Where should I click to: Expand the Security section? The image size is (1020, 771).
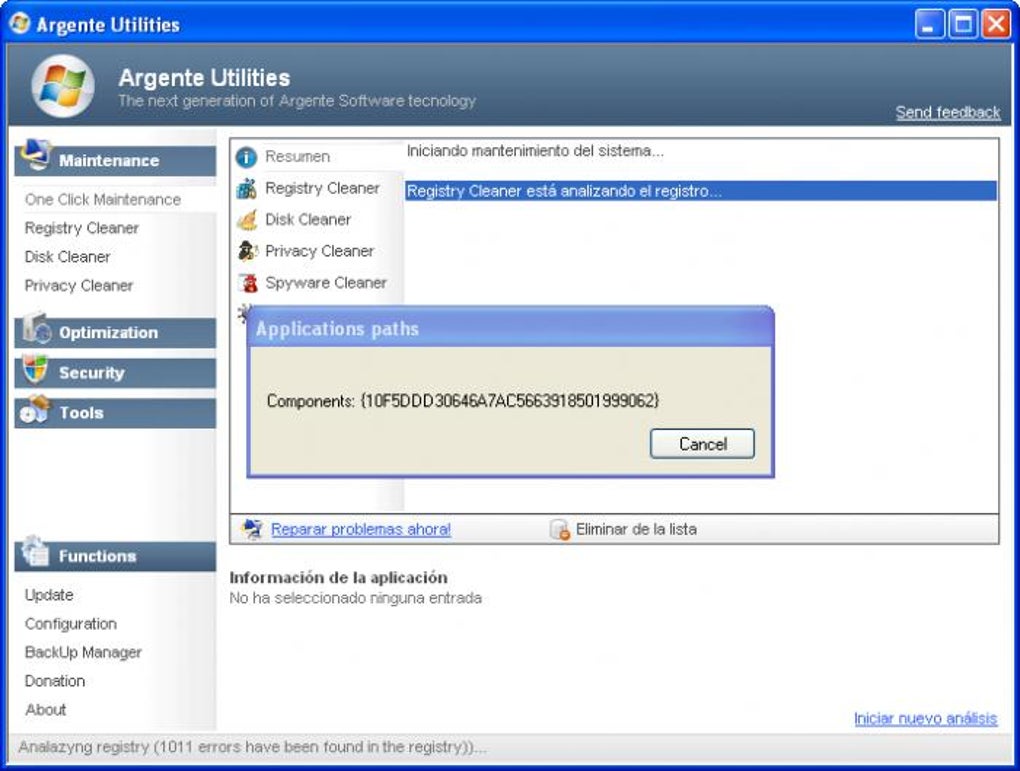115,373
